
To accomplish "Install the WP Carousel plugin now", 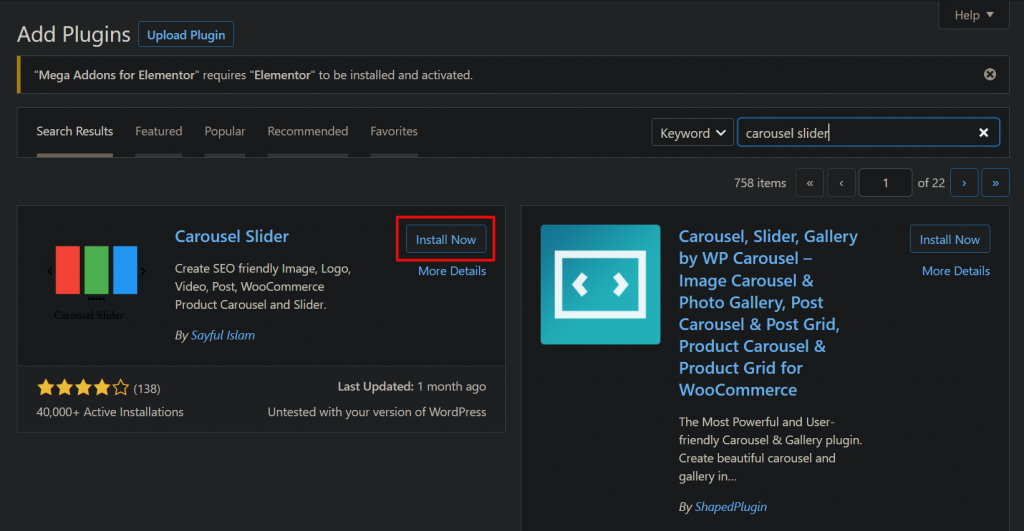I will (x=950, y=239).
